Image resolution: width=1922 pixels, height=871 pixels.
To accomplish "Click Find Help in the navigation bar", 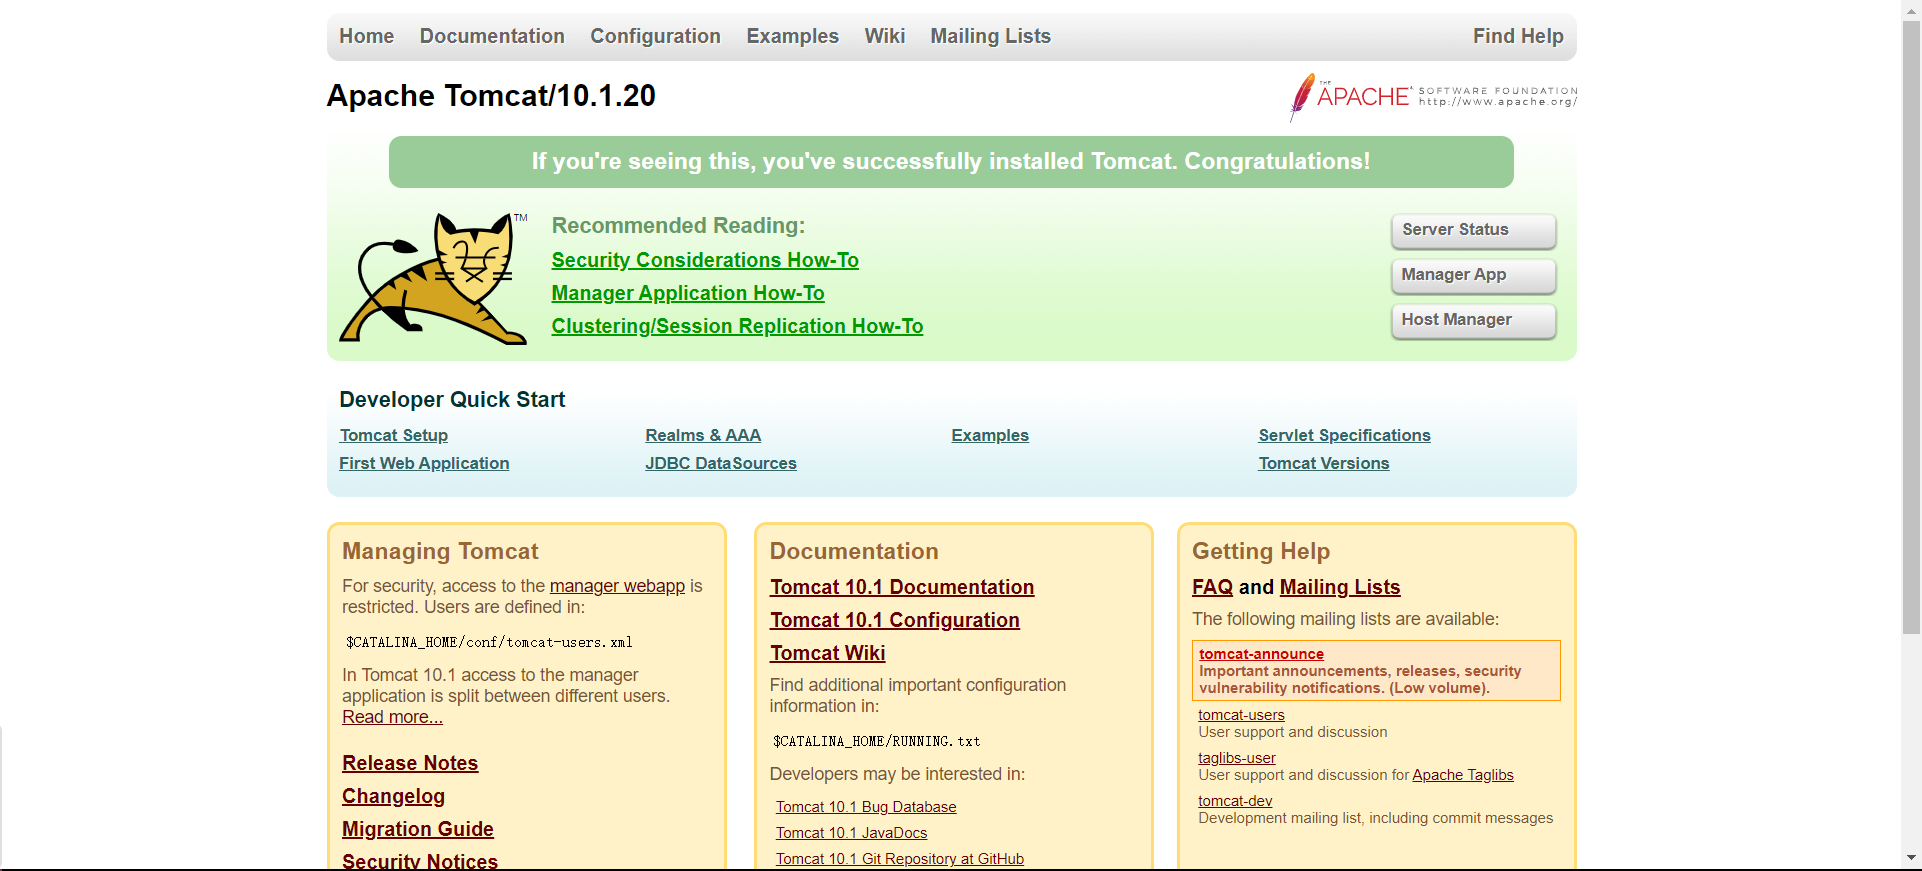I will [x=1518, y=36].
